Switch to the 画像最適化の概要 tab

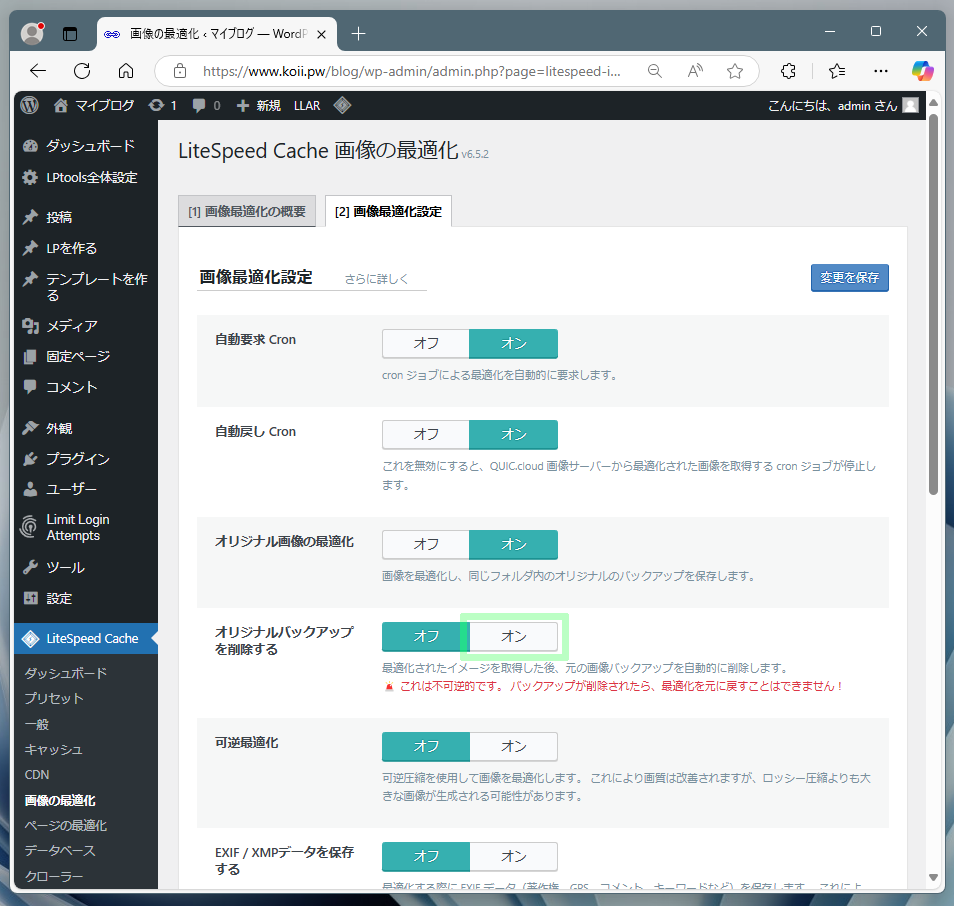coord(247,211)
